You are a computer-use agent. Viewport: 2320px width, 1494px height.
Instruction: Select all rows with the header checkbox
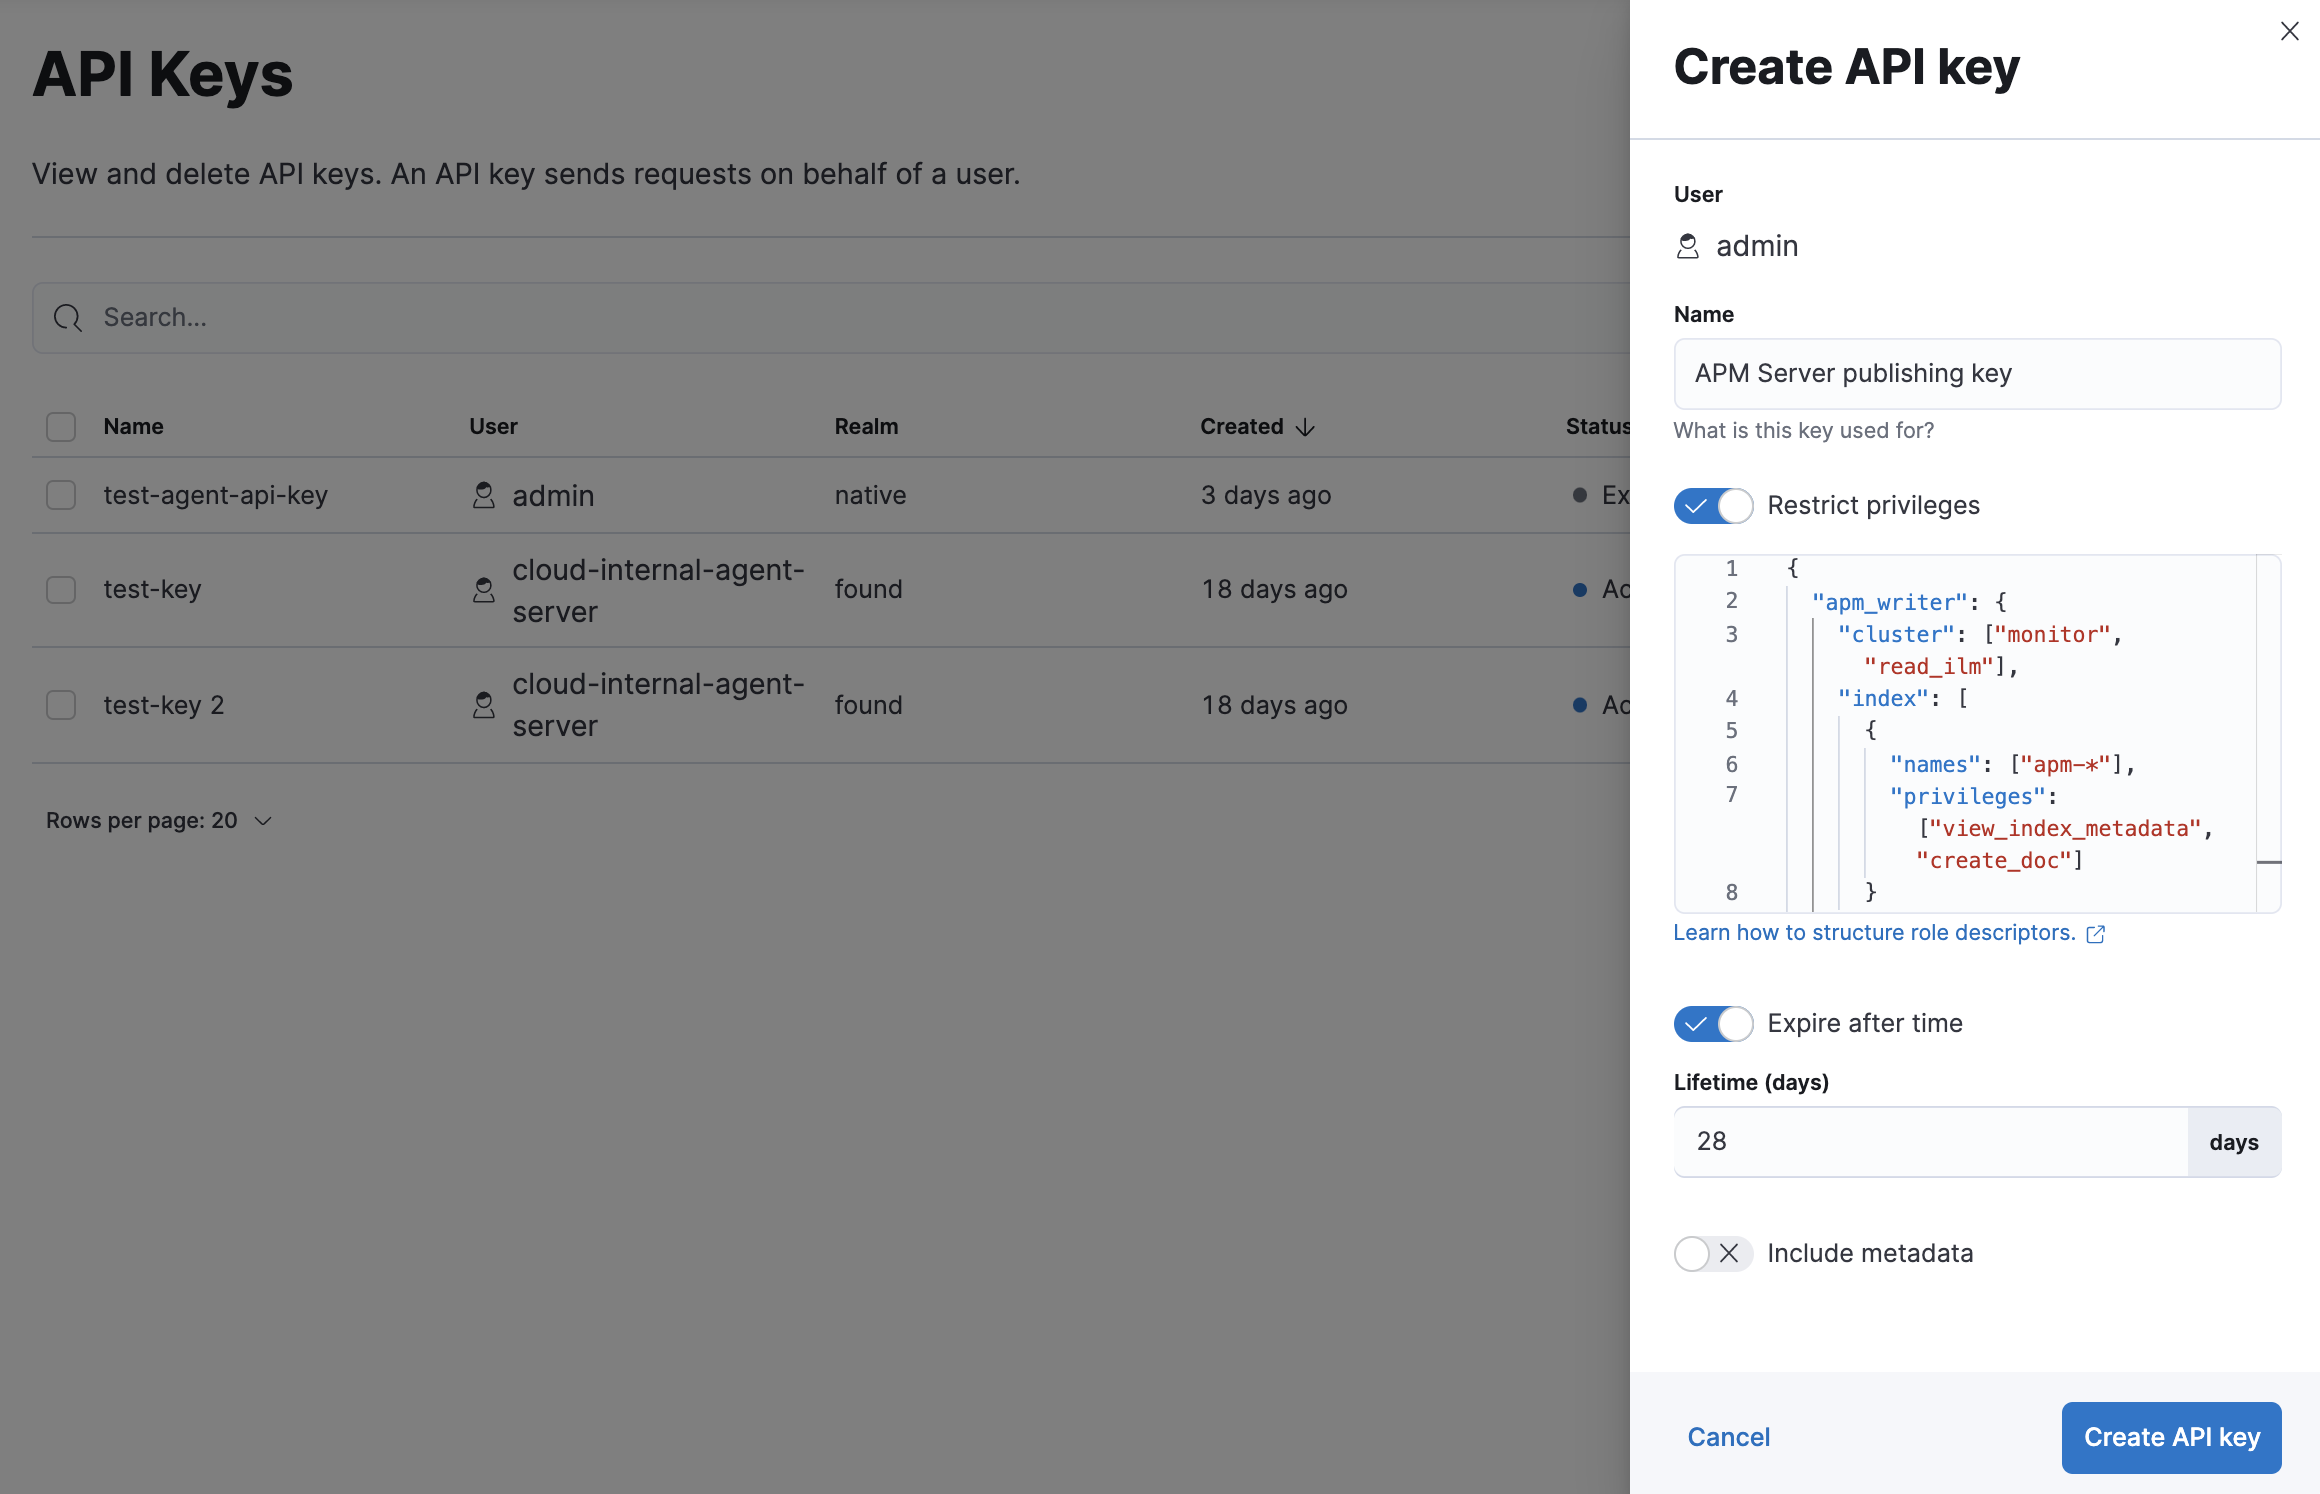coord(60,426)
